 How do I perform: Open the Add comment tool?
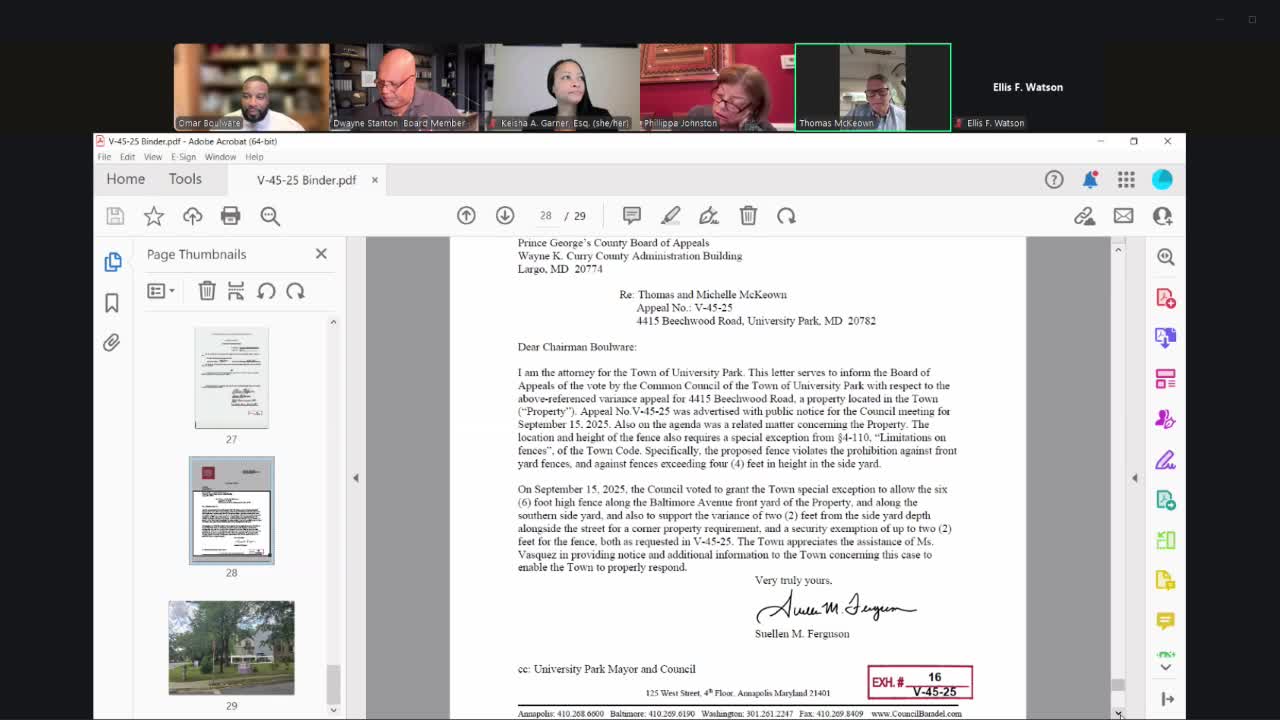631,216
